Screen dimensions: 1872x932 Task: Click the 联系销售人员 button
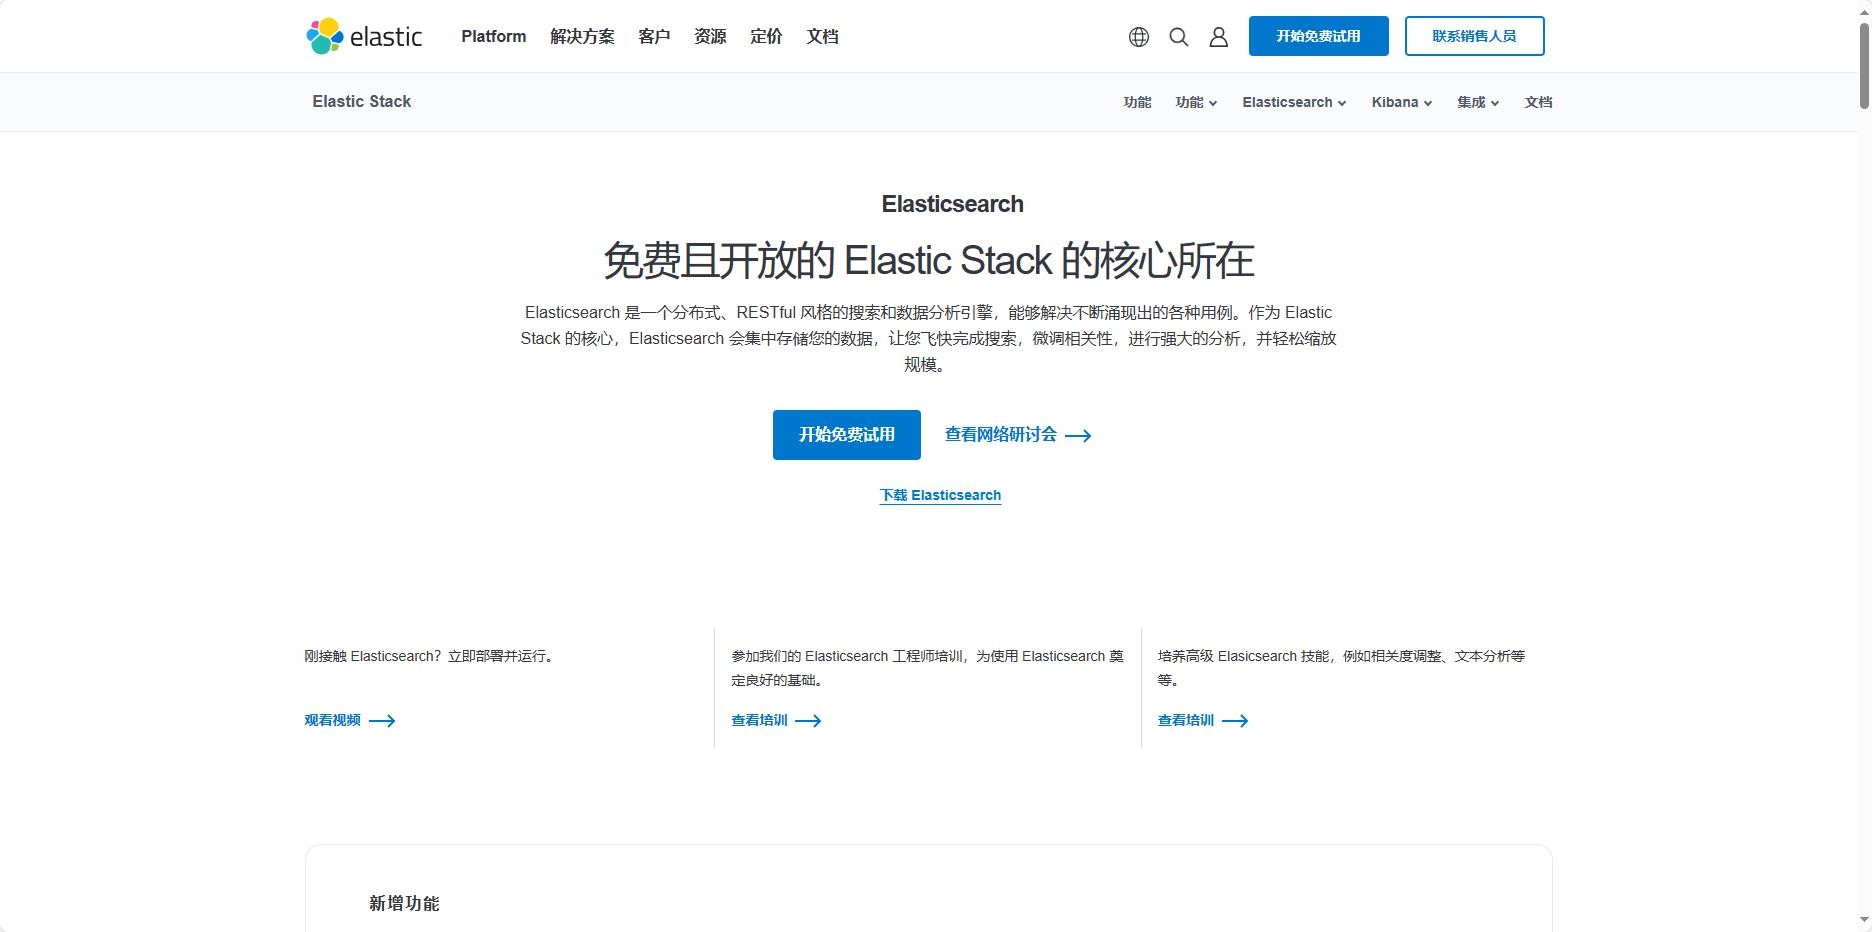tap(1474, 36)
